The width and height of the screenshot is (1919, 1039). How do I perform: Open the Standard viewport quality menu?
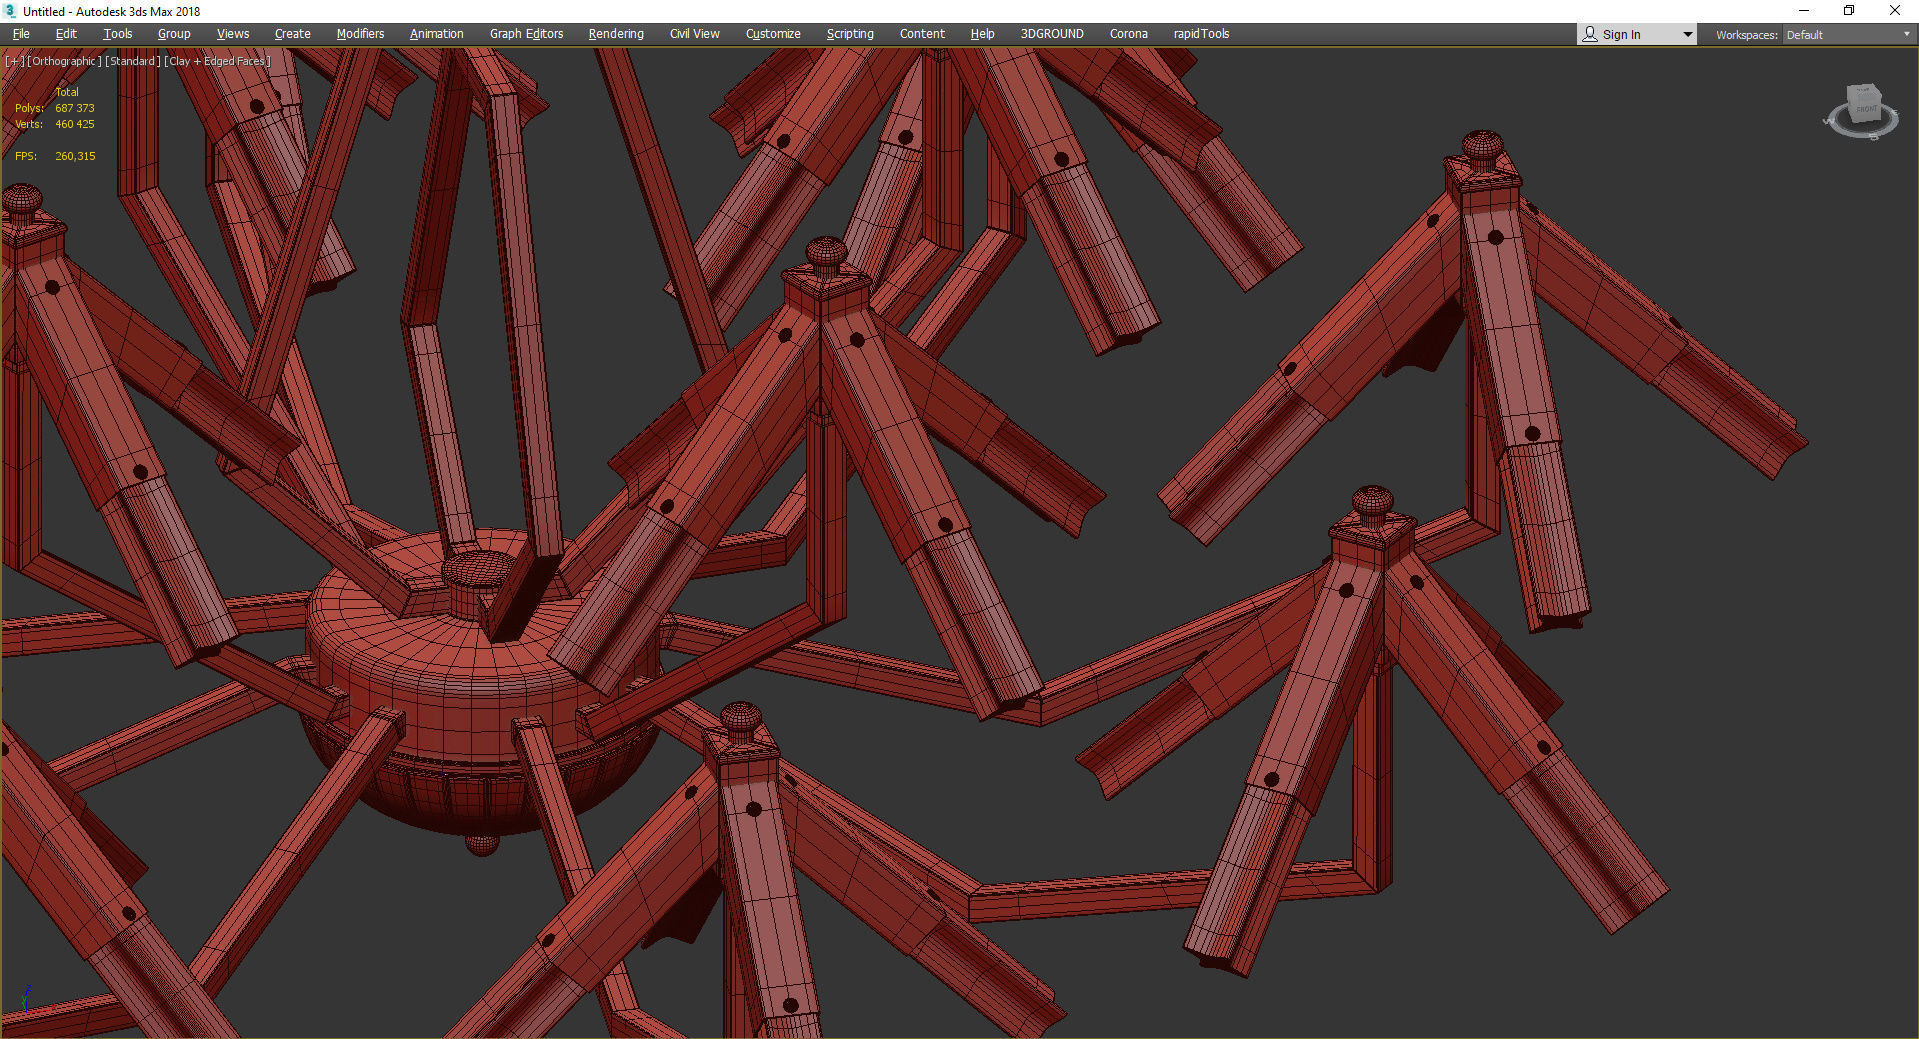[x=133, y=61]
